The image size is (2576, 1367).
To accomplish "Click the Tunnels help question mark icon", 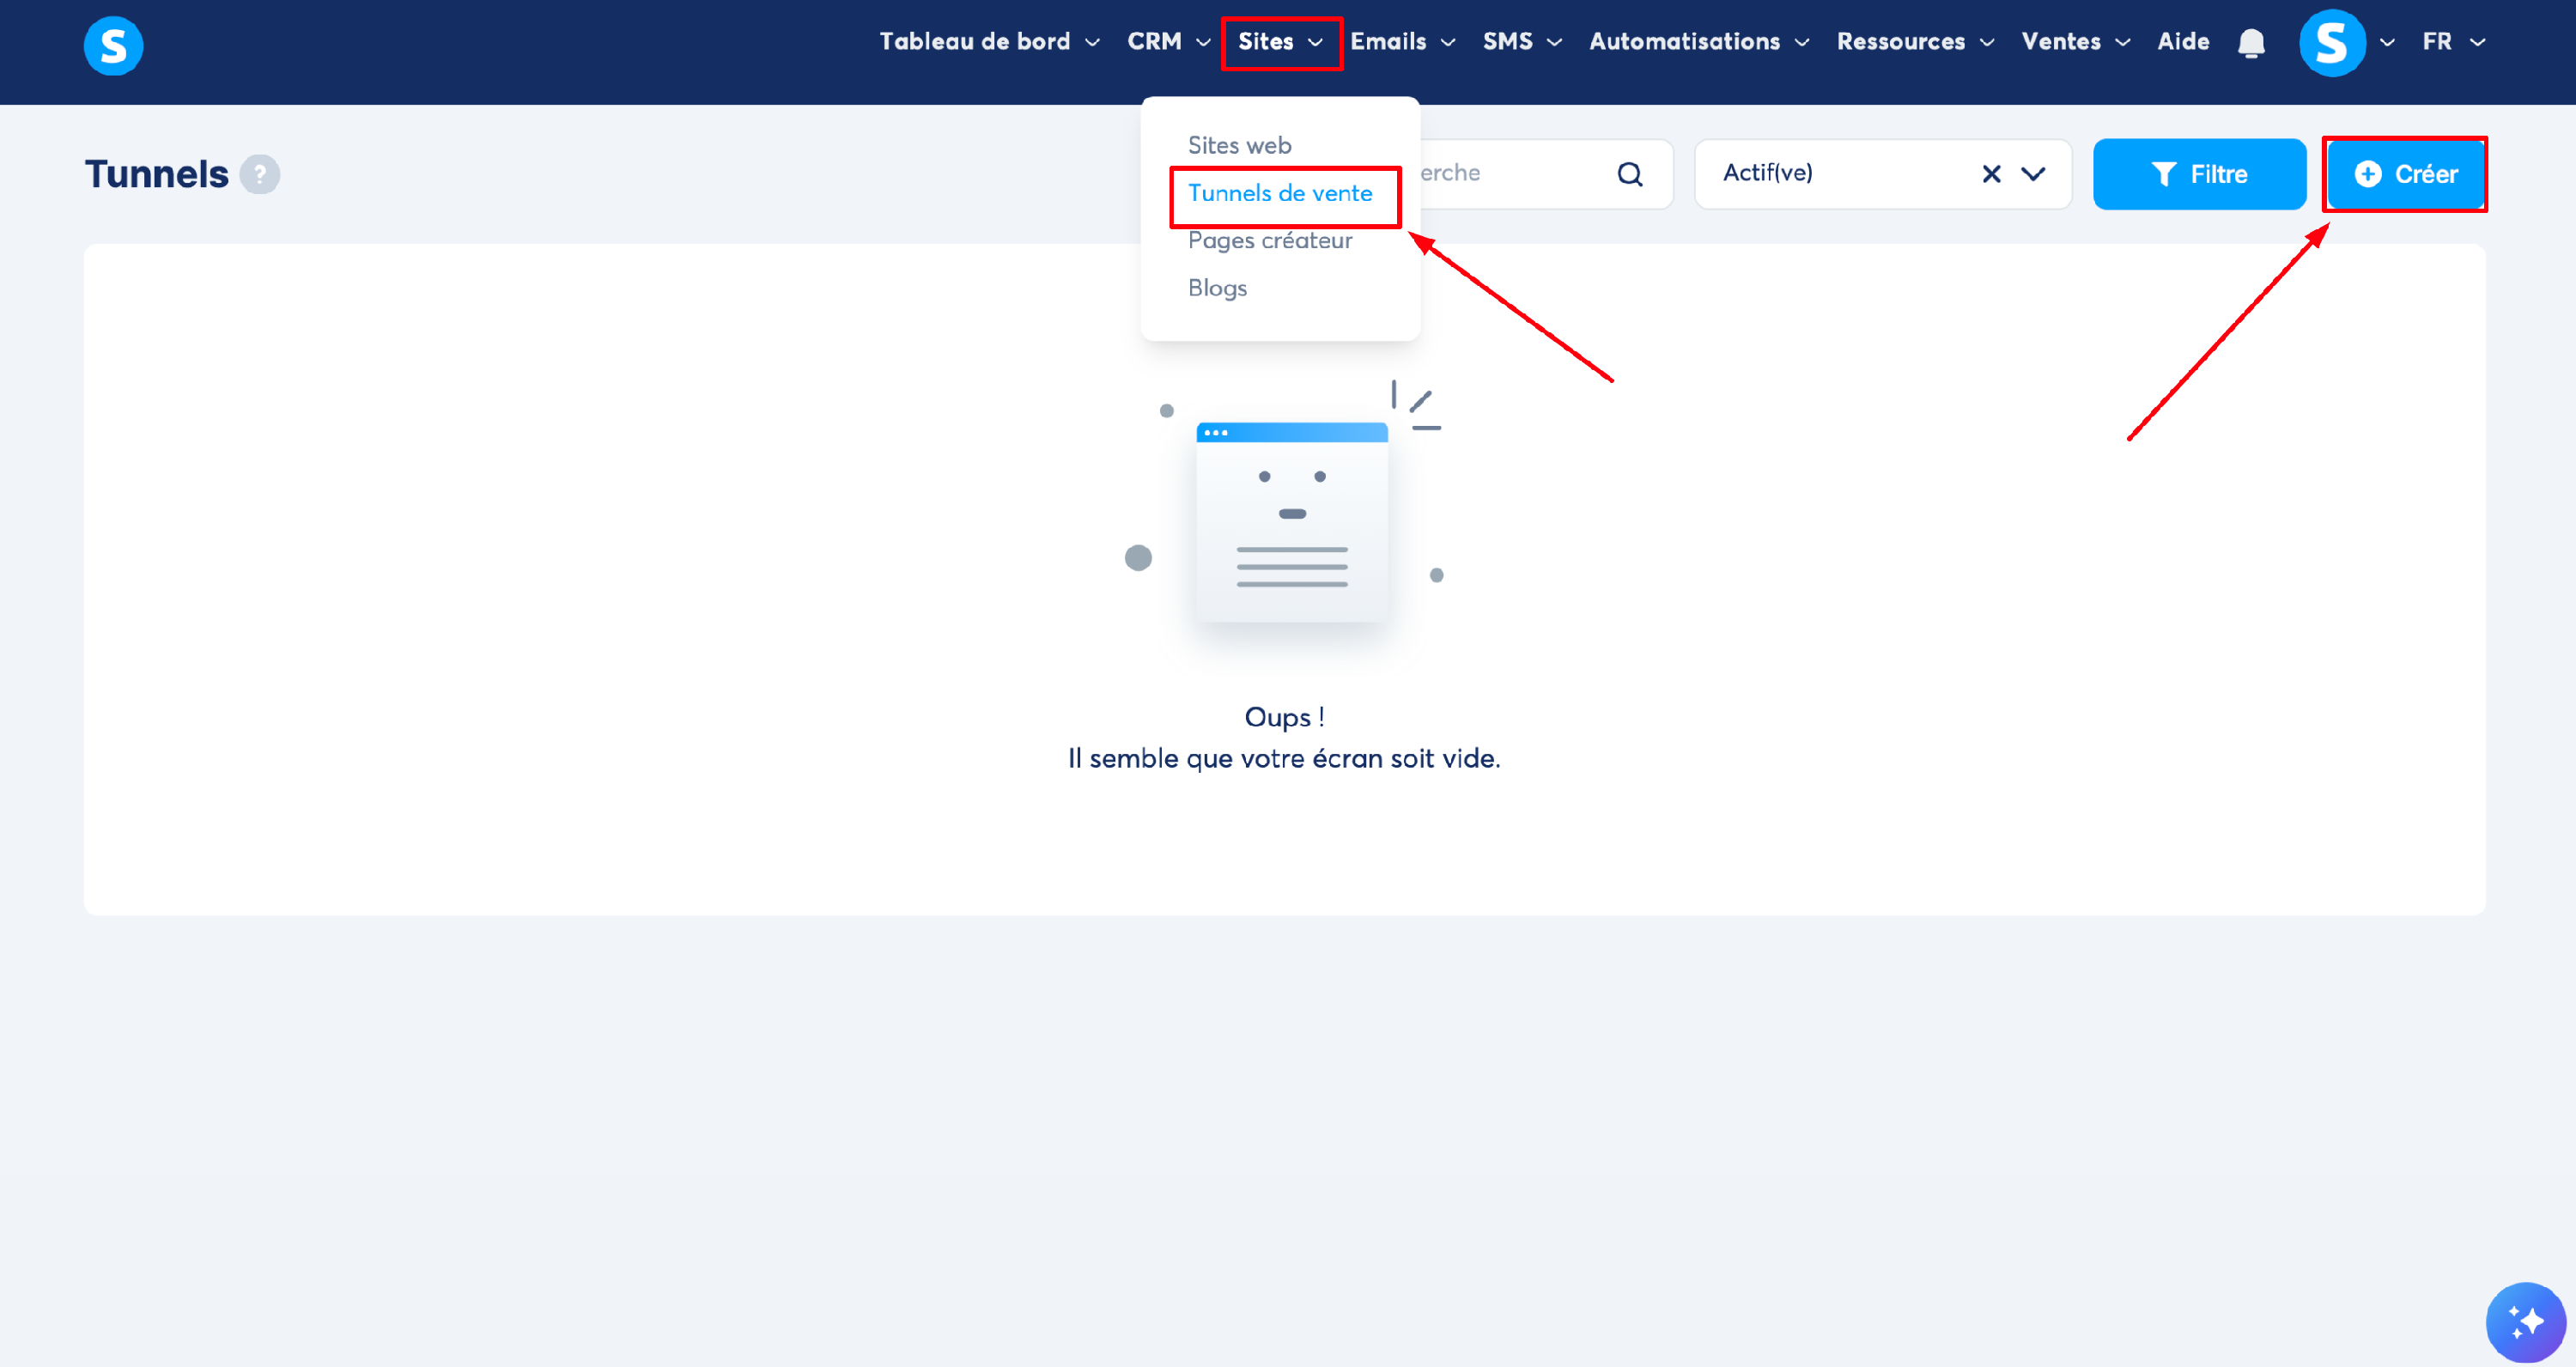I will [260, 174].
